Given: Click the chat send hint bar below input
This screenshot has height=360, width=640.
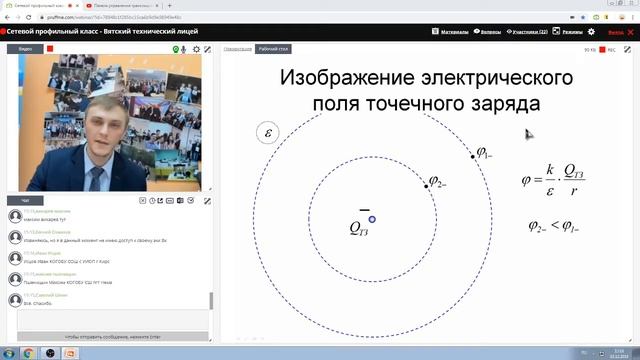Looking at the screenshot, I should (113, 337).
